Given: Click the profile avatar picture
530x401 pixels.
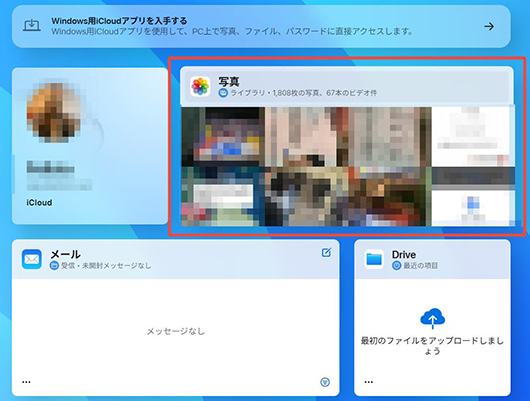Looking at the screenshot, I should click(x=54, y=113).
